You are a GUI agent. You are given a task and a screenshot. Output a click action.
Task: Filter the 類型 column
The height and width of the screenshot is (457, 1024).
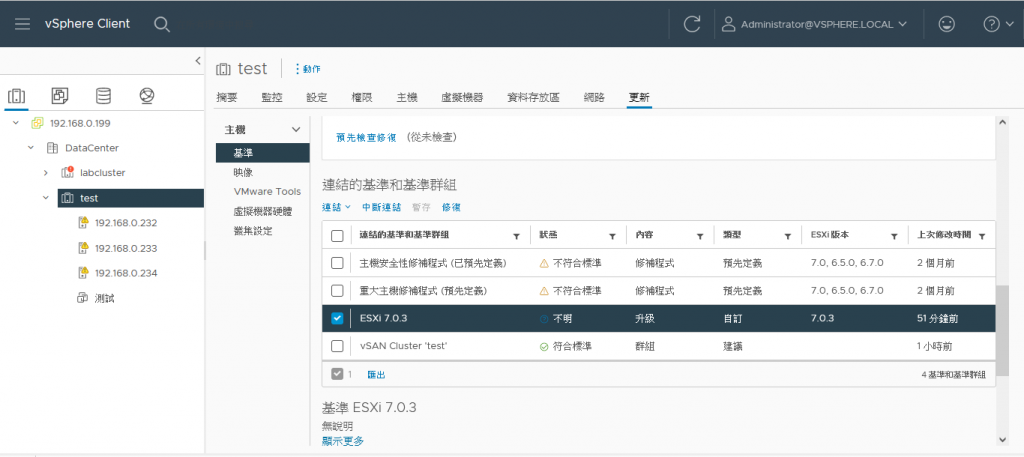pyautogui.click(x=788, y=236)
